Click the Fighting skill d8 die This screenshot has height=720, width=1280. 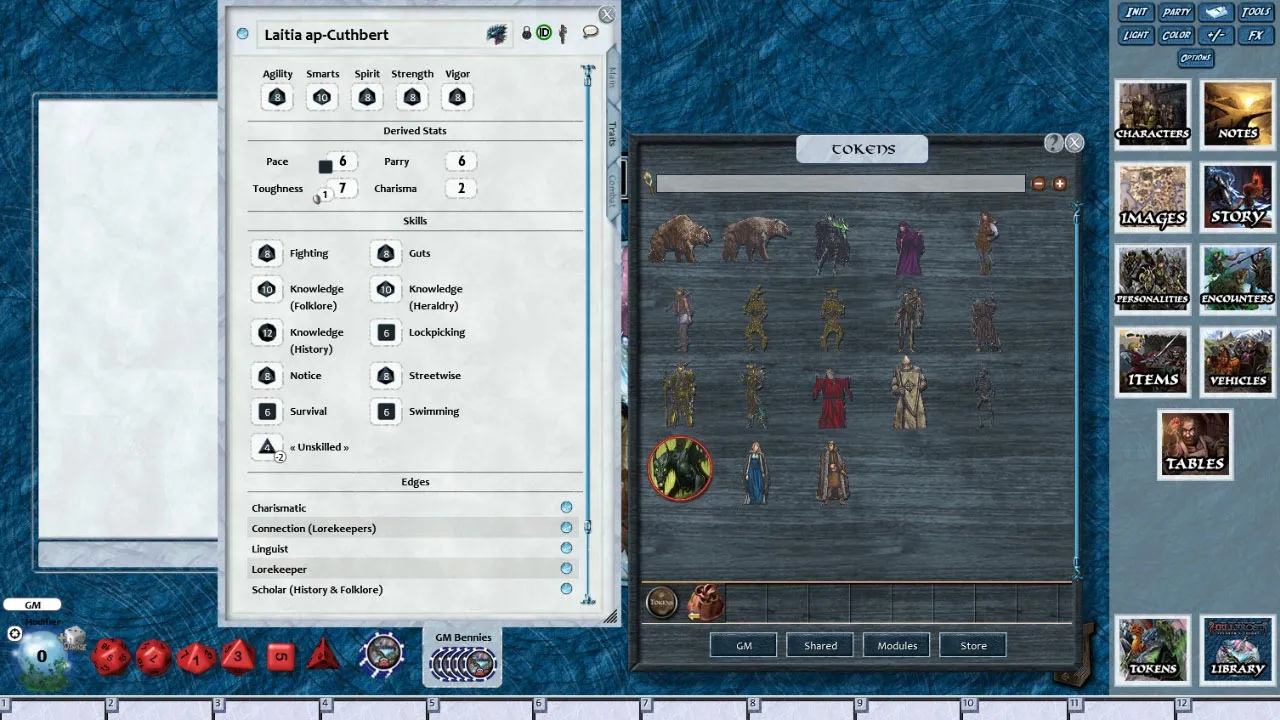point(267,254)
